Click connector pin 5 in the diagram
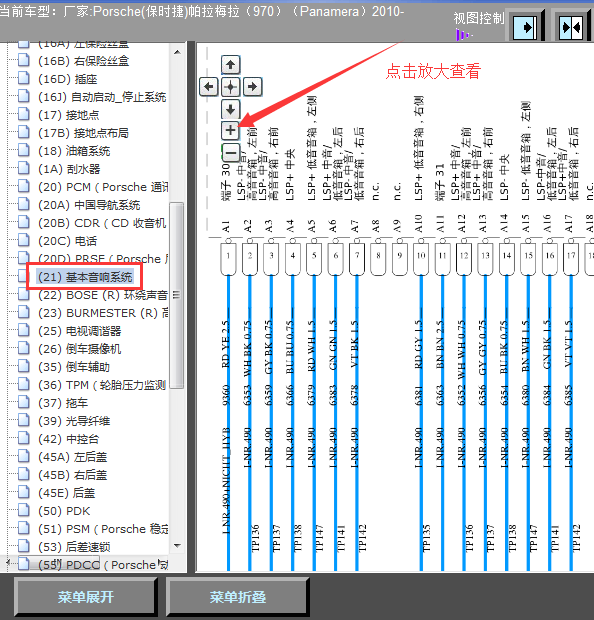Viewport: 594px width, 620px height. 314,259
